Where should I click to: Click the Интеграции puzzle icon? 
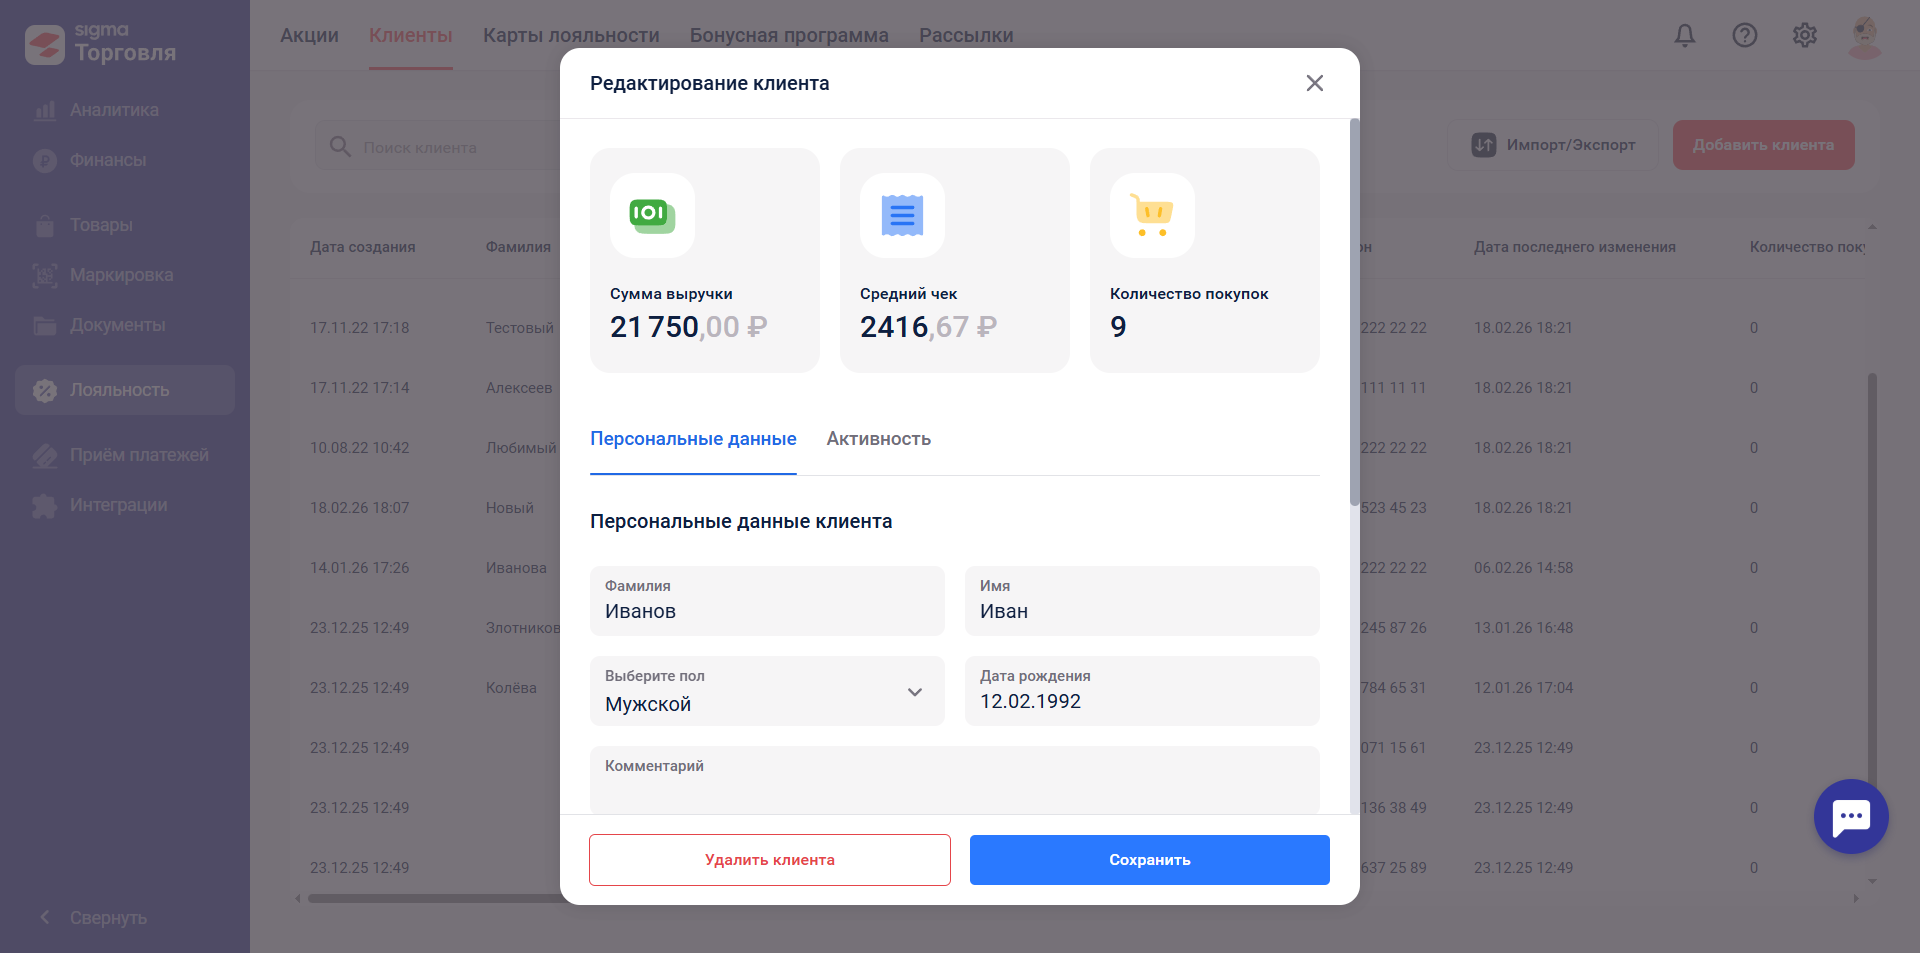[45, 505]
